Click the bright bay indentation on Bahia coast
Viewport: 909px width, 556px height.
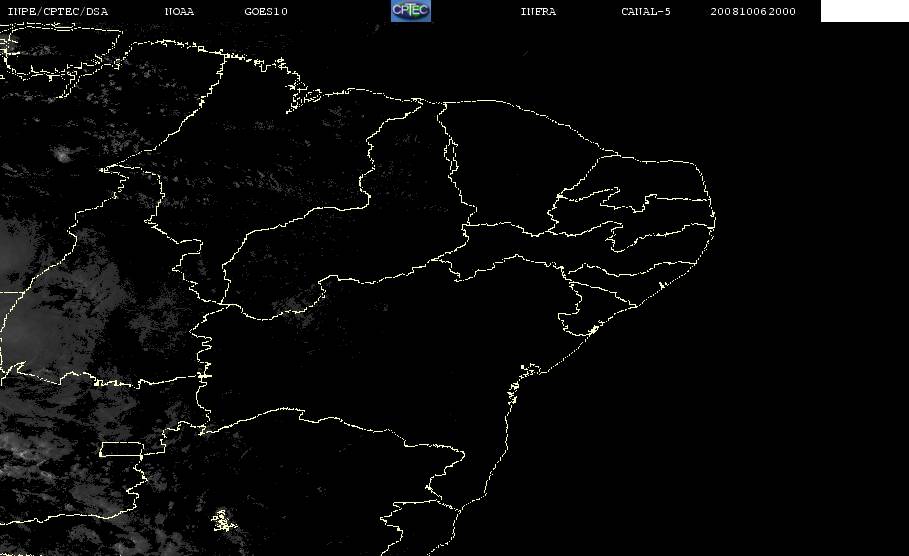(529, 370)
